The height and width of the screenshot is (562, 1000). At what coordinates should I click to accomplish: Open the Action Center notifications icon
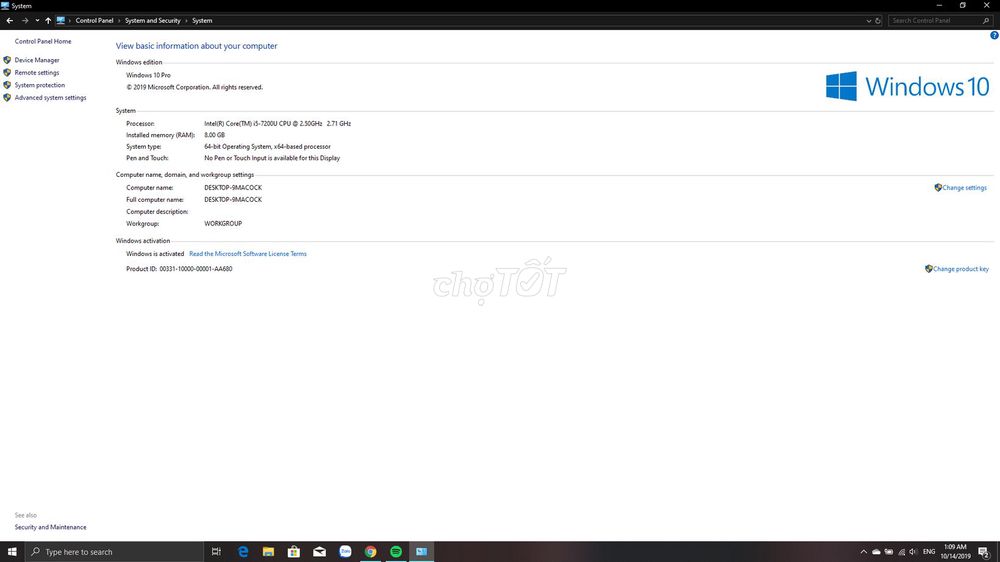click(985, 552)
